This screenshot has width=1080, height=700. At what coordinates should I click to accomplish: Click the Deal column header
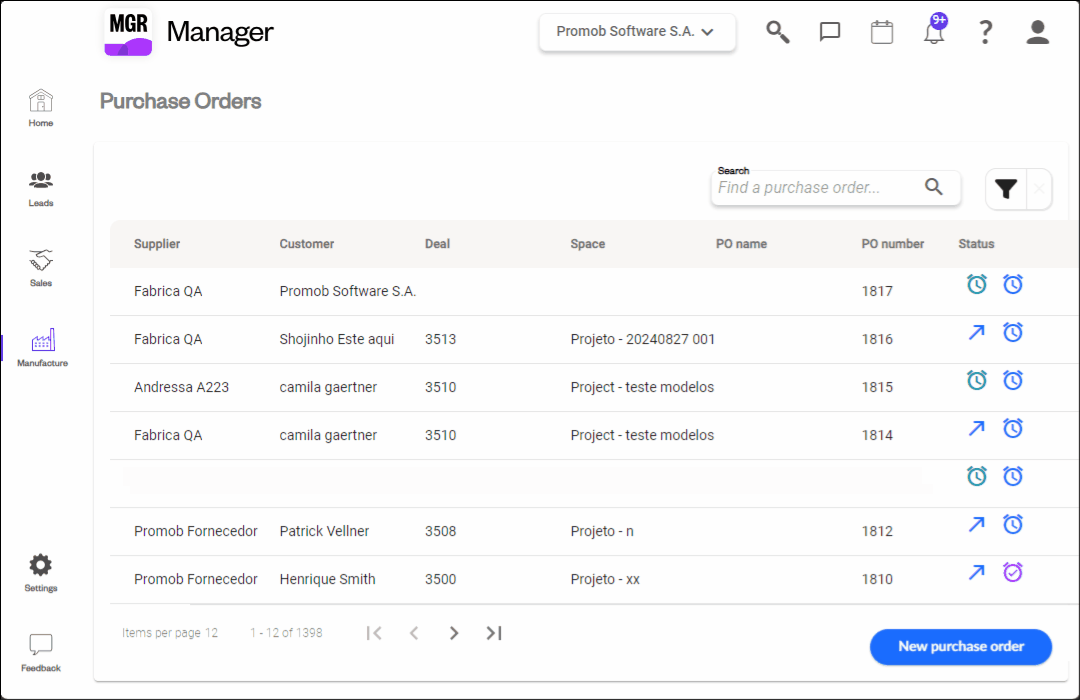437,244
